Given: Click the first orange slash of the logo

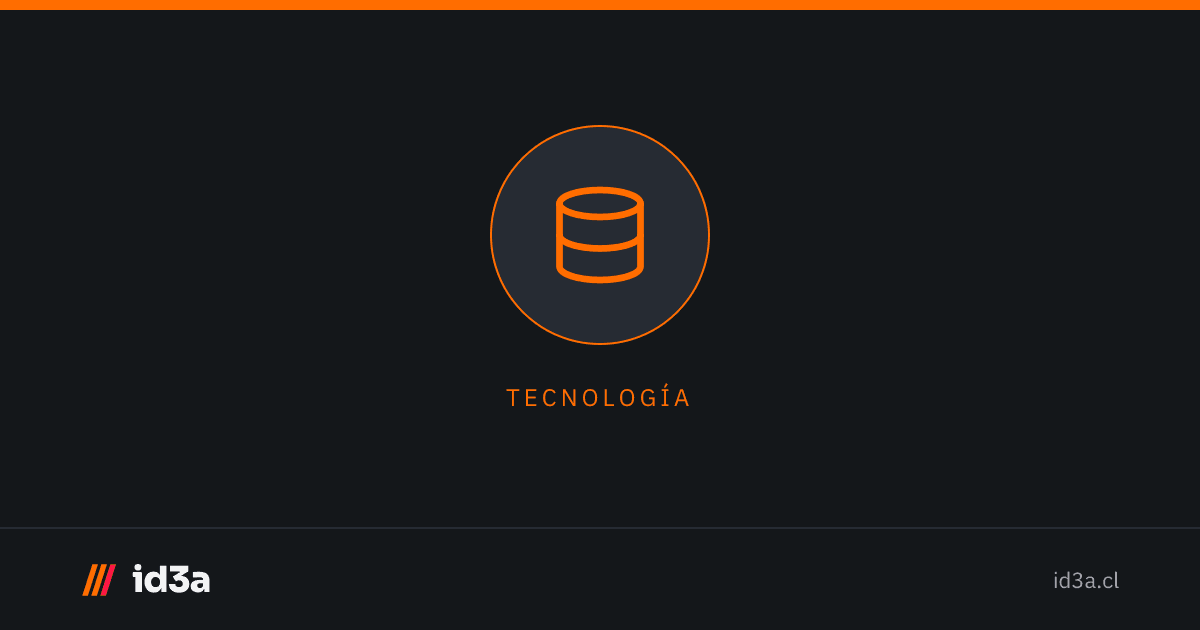Looking at the screenshot, I should tap(88, 580).
